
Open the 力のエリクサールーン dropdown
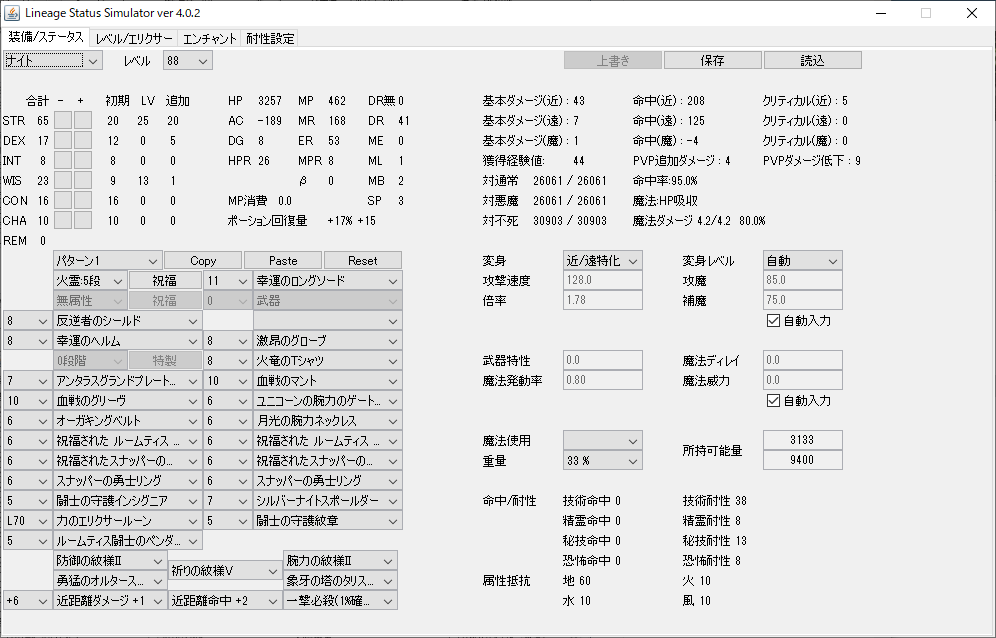point(128,521)
